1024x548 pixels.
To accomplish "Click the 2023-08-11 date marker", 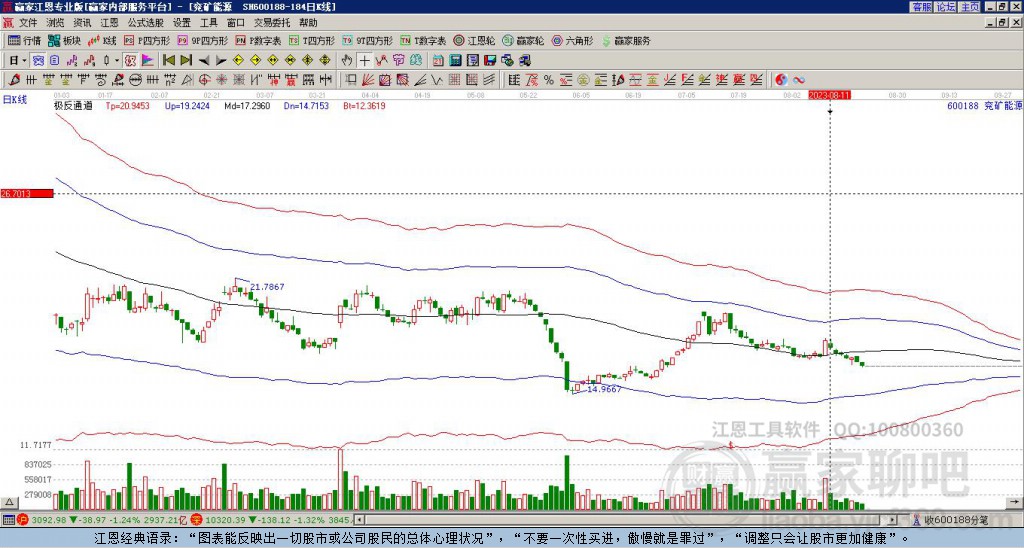I will [x=829, y=95].
